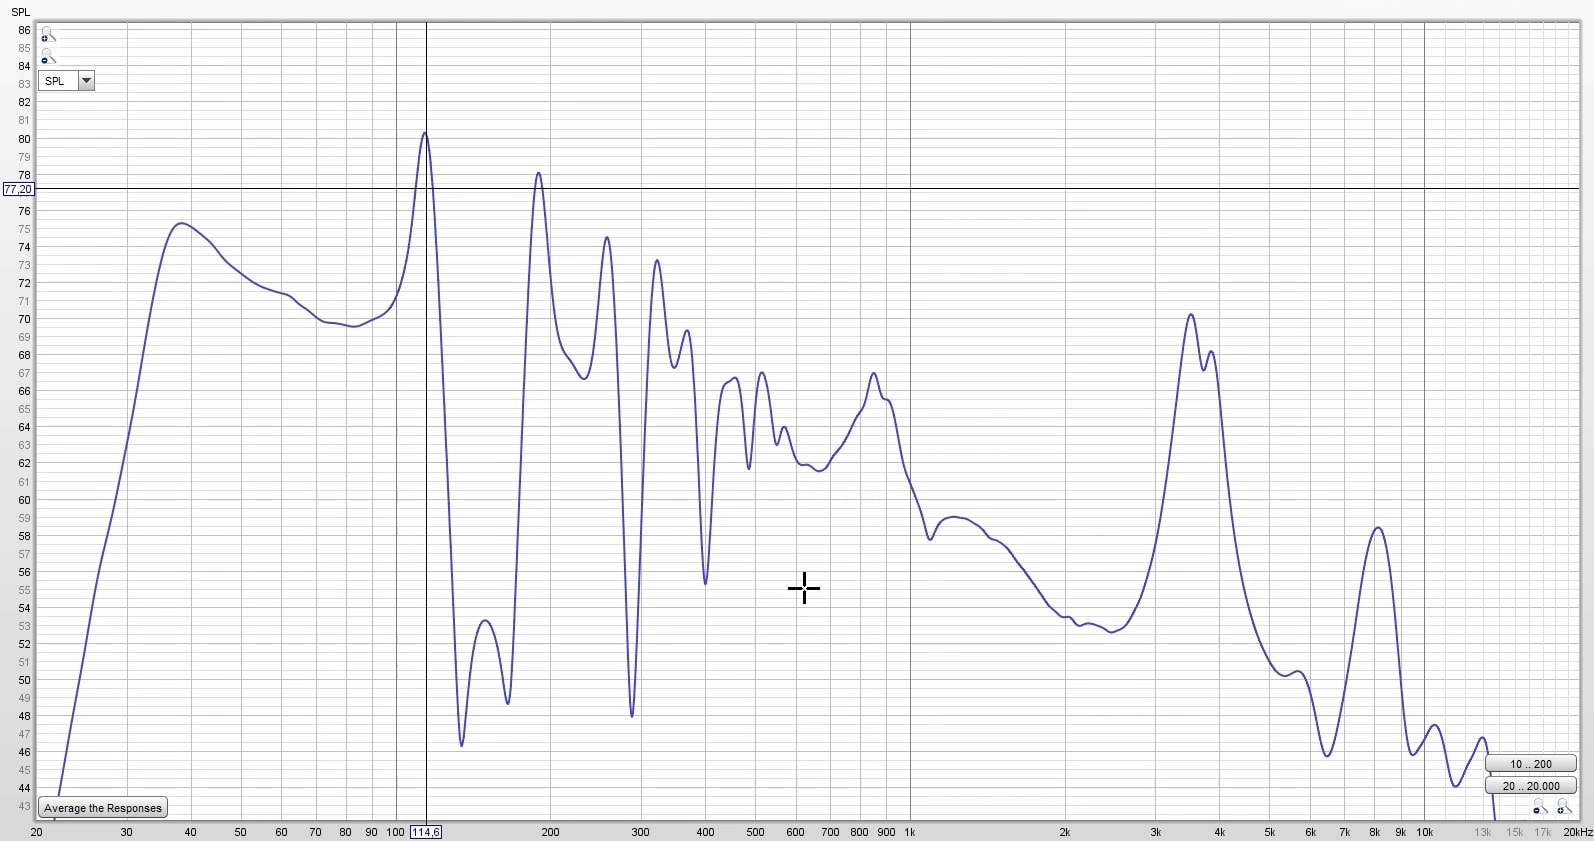Click the deep dip near 290 Hz

(x=632, y=716)
